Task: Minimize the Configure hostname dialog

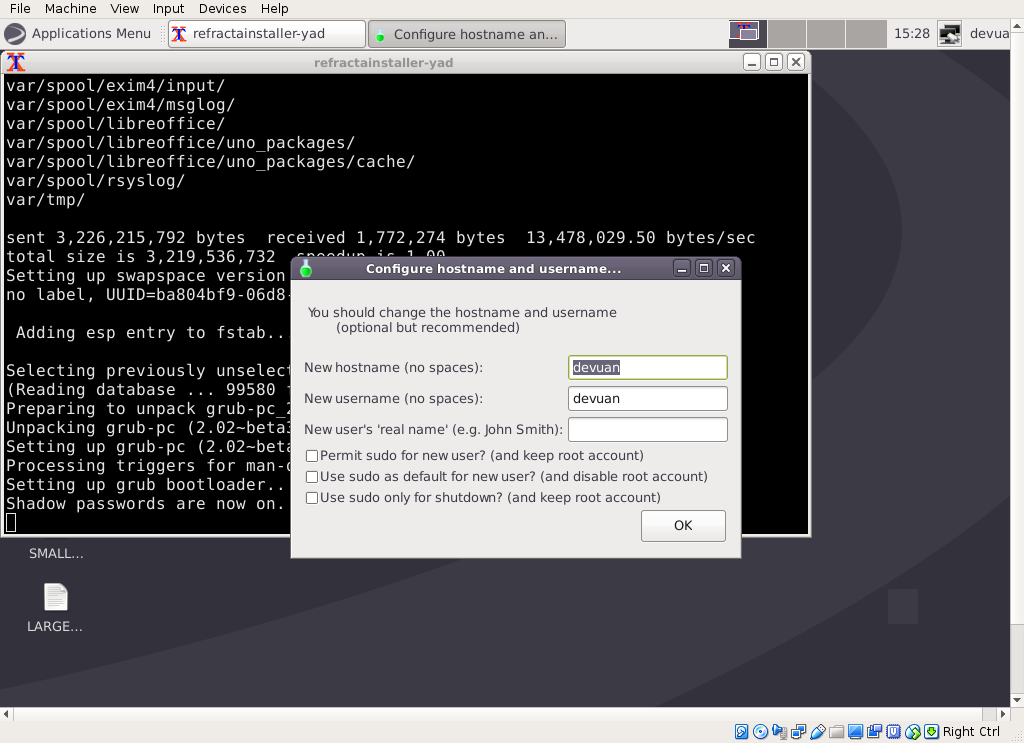Action: point(682,268)
